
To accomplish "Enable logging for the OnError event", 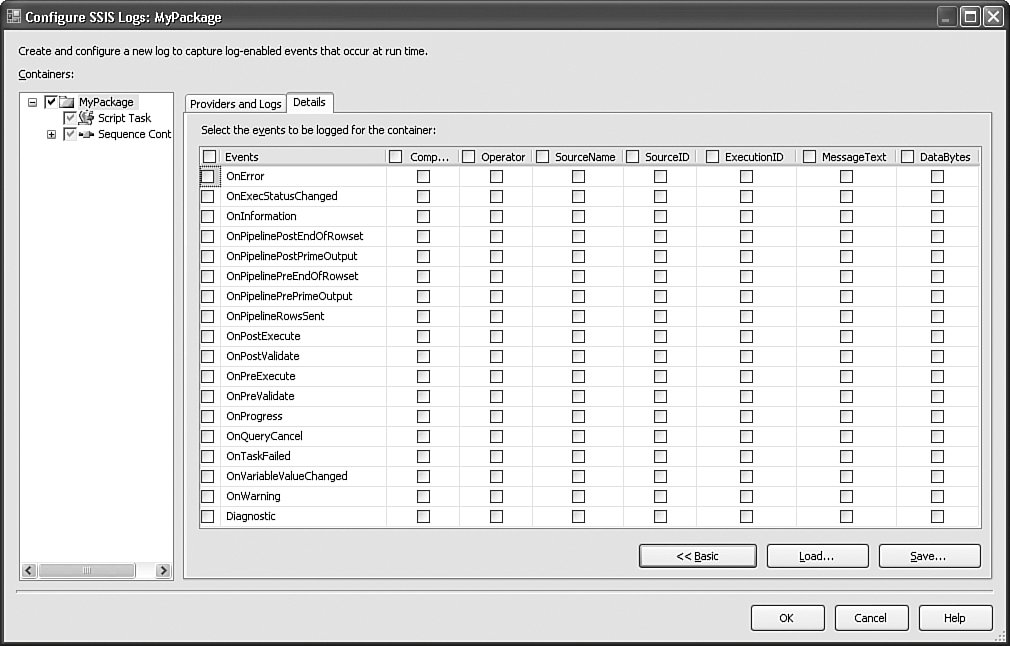I will (x=207, y=176).
